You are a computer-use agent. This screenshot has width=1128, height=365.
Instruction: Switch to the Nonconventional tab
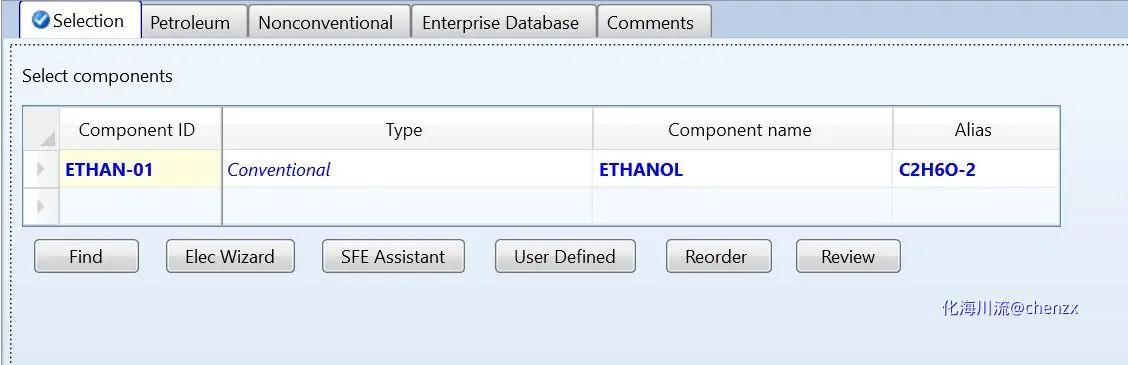click(325, 22)
